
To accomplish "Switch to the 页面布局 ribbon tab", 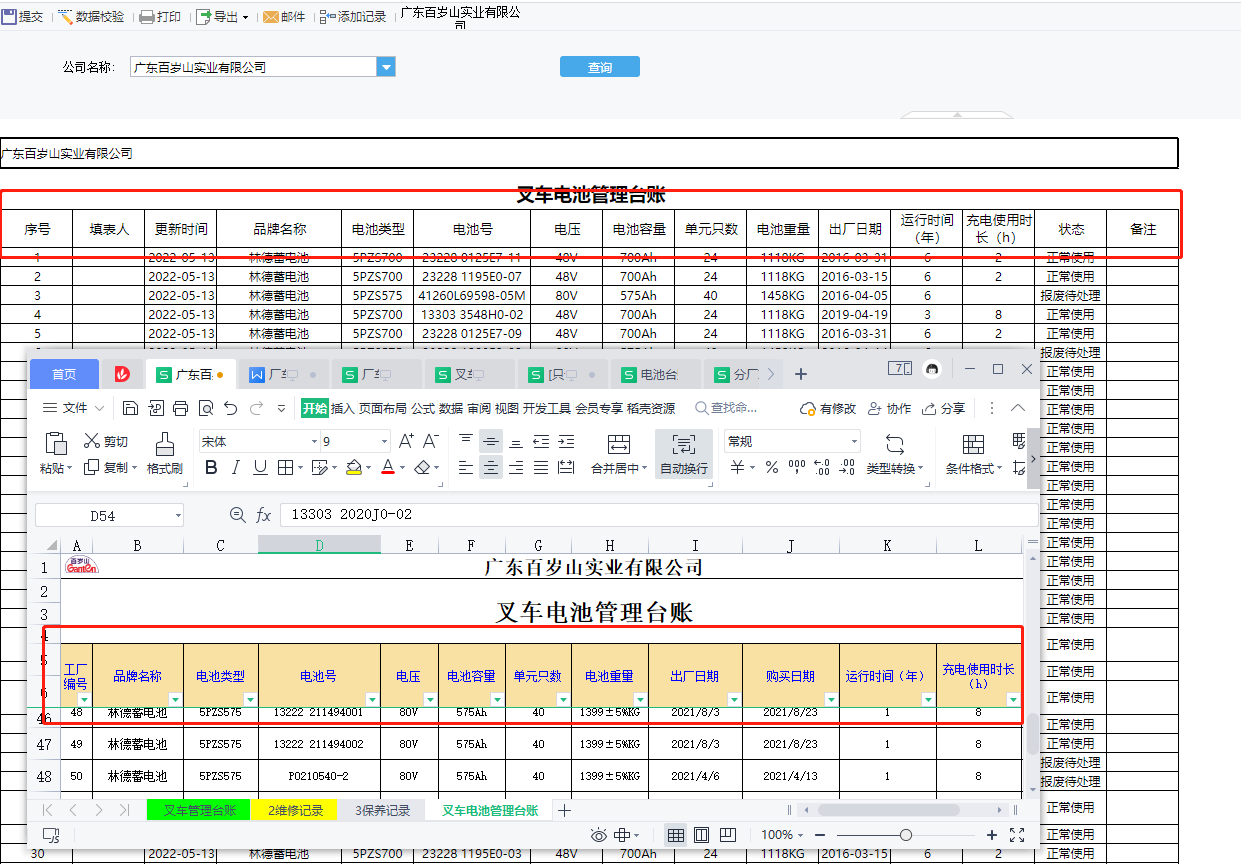I will click(x=383, y=408).
